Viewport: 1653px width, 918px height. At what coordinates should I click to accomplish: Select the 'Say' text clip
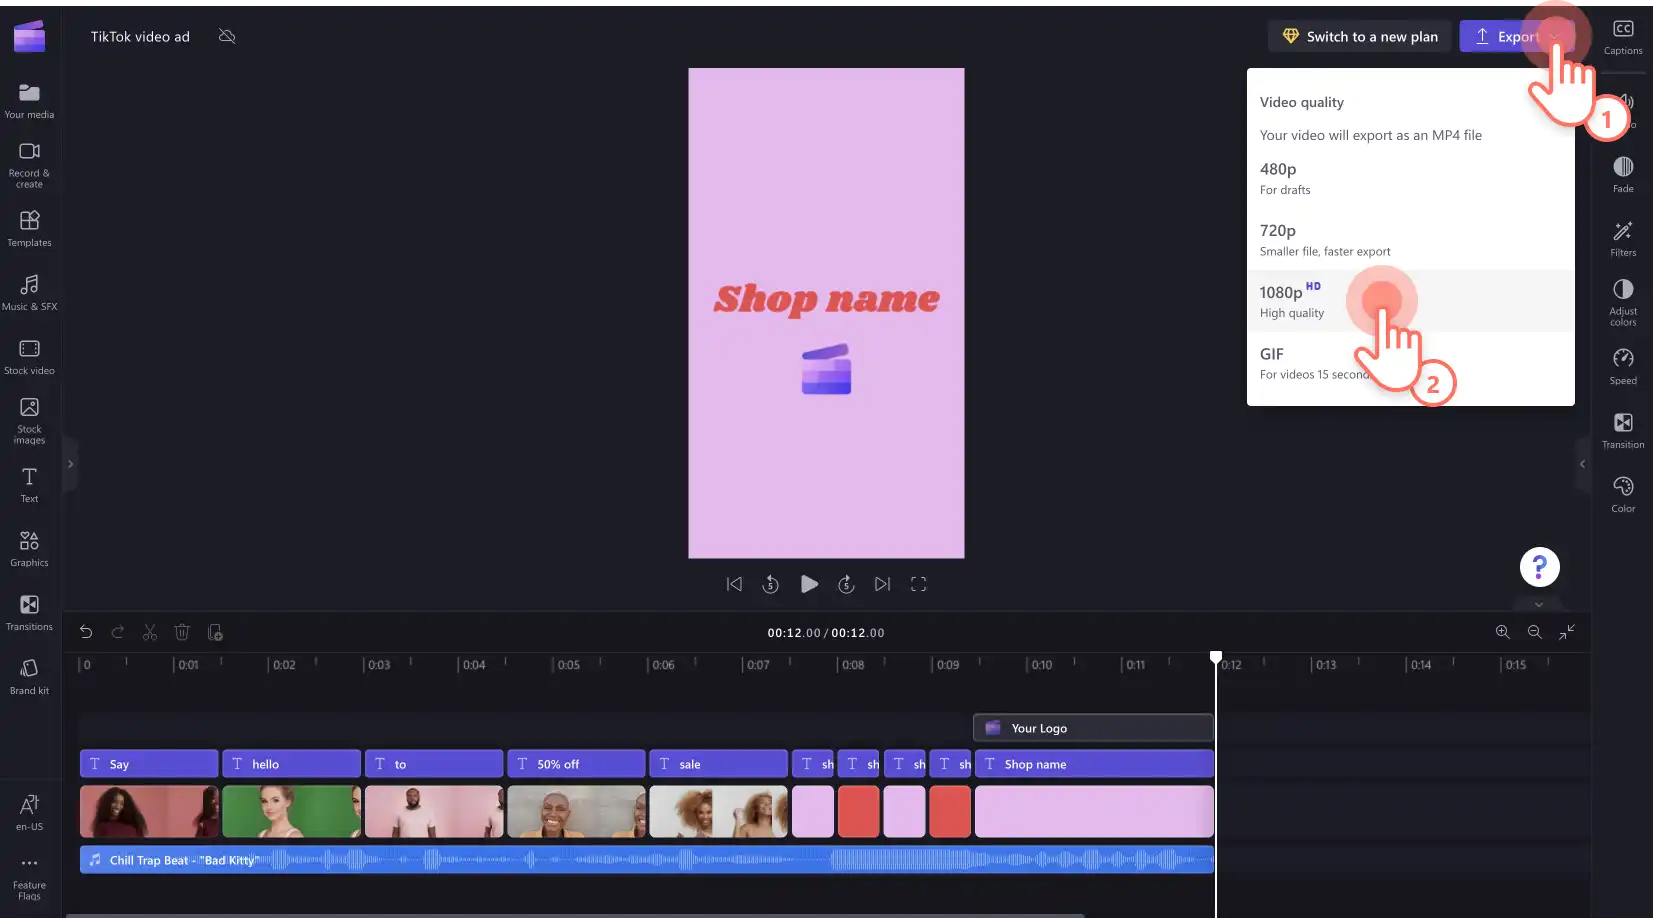pos(149,764)
